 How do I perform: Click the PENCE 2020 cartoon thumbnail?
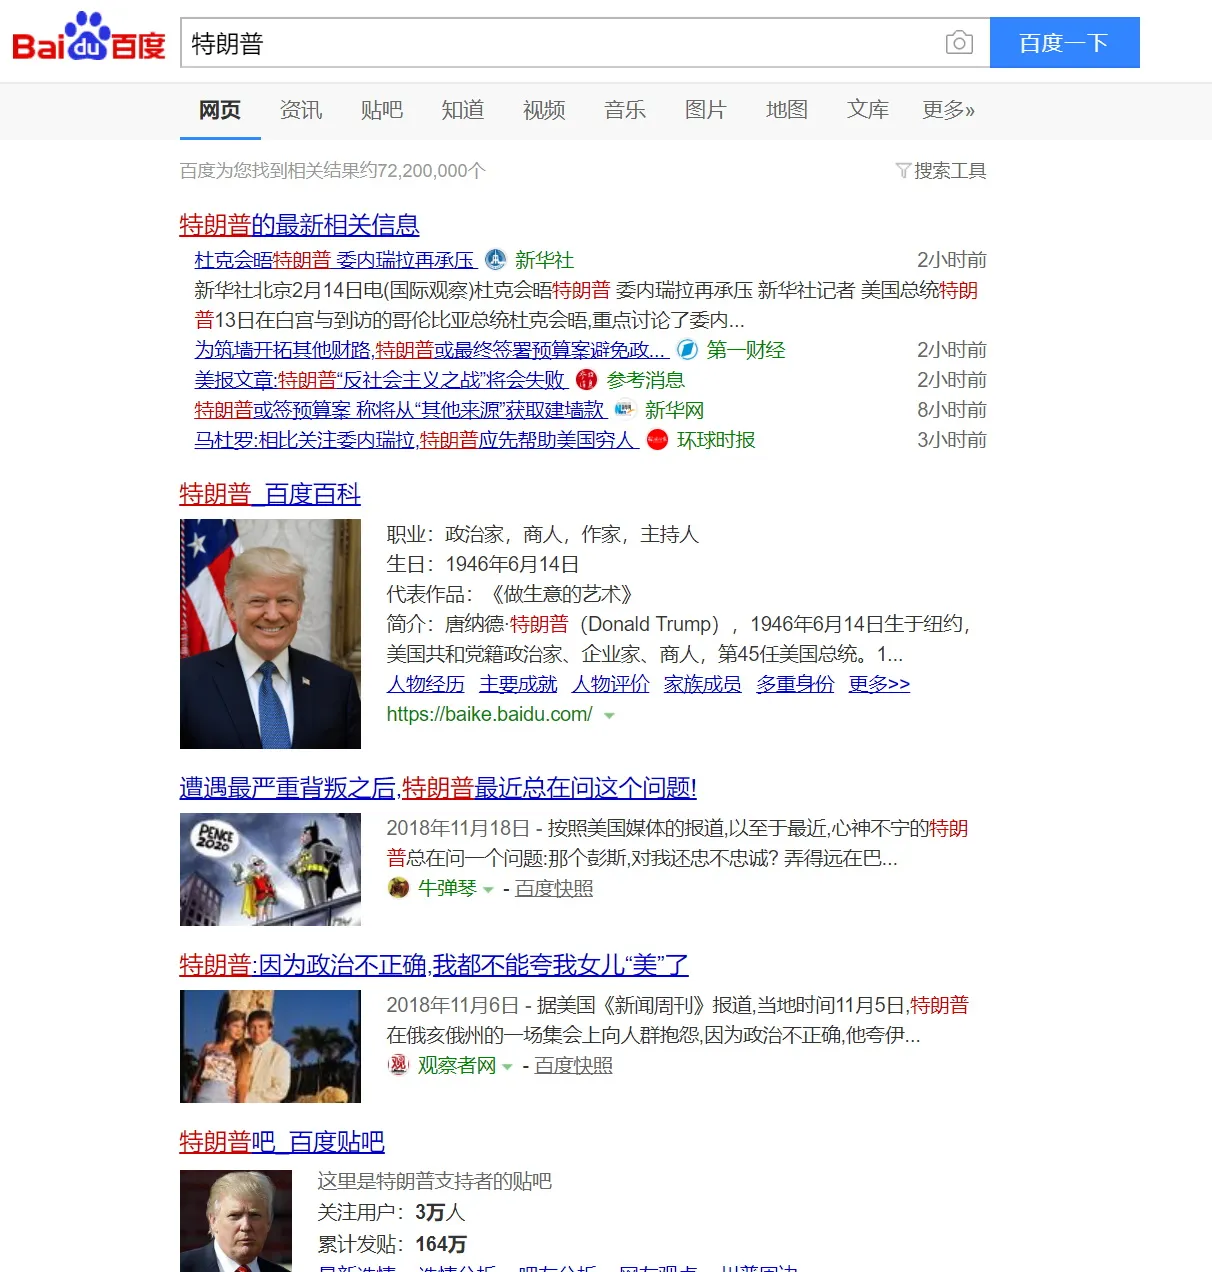pos(270,869)
